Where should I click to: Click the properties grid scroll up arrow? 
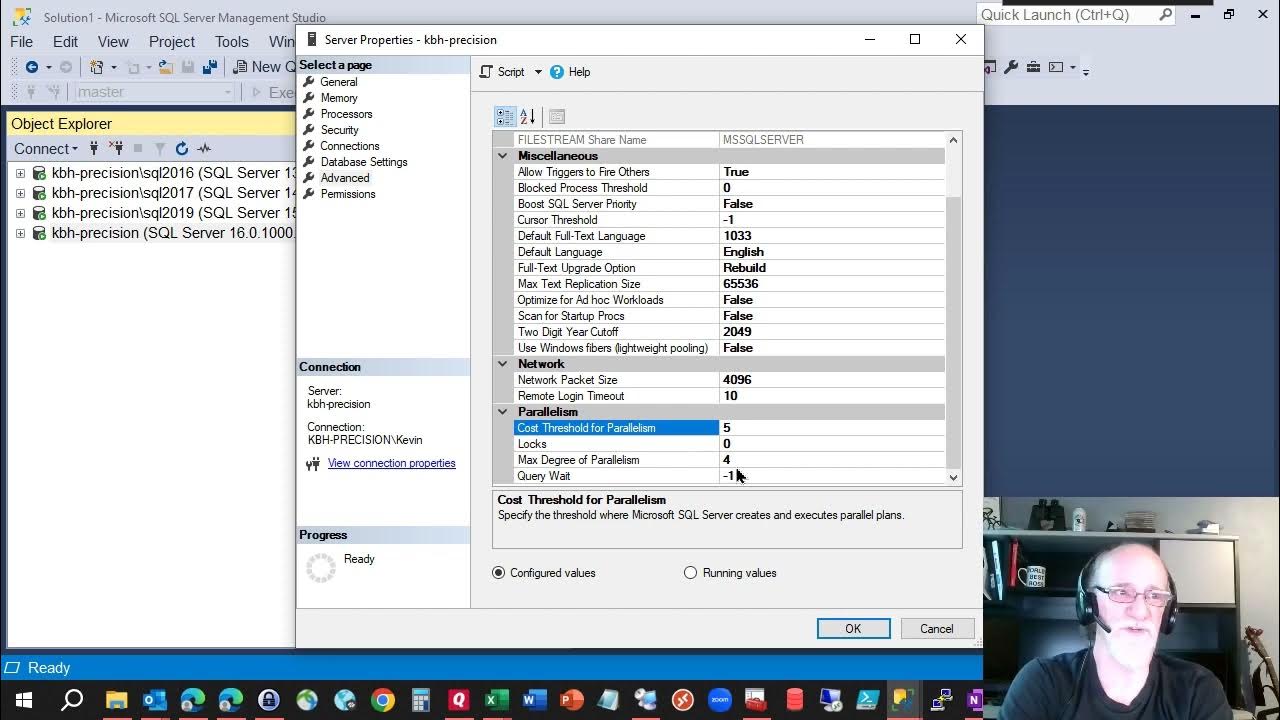953,140
